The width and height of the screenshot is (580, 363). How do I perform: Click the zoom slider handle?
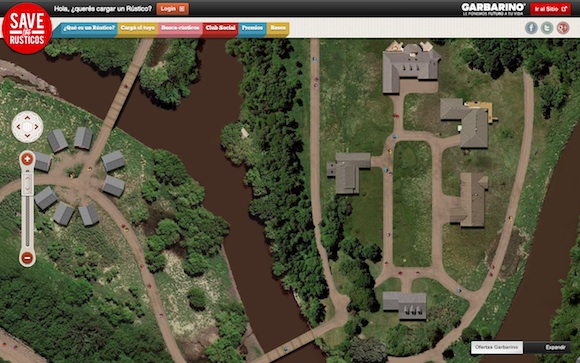(x=27, y=184)
